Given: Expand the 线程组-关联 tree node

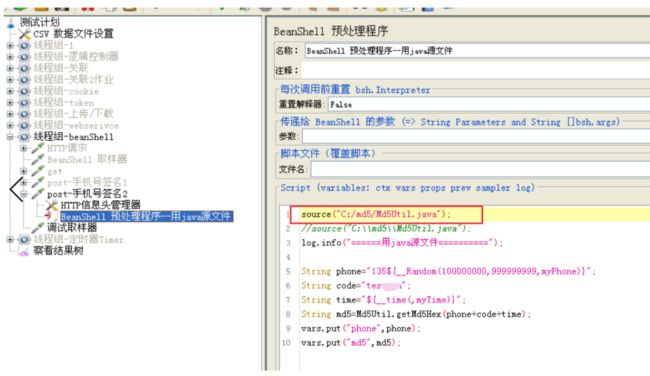Looking at the screenshot, I should click(x=10, y=68).
